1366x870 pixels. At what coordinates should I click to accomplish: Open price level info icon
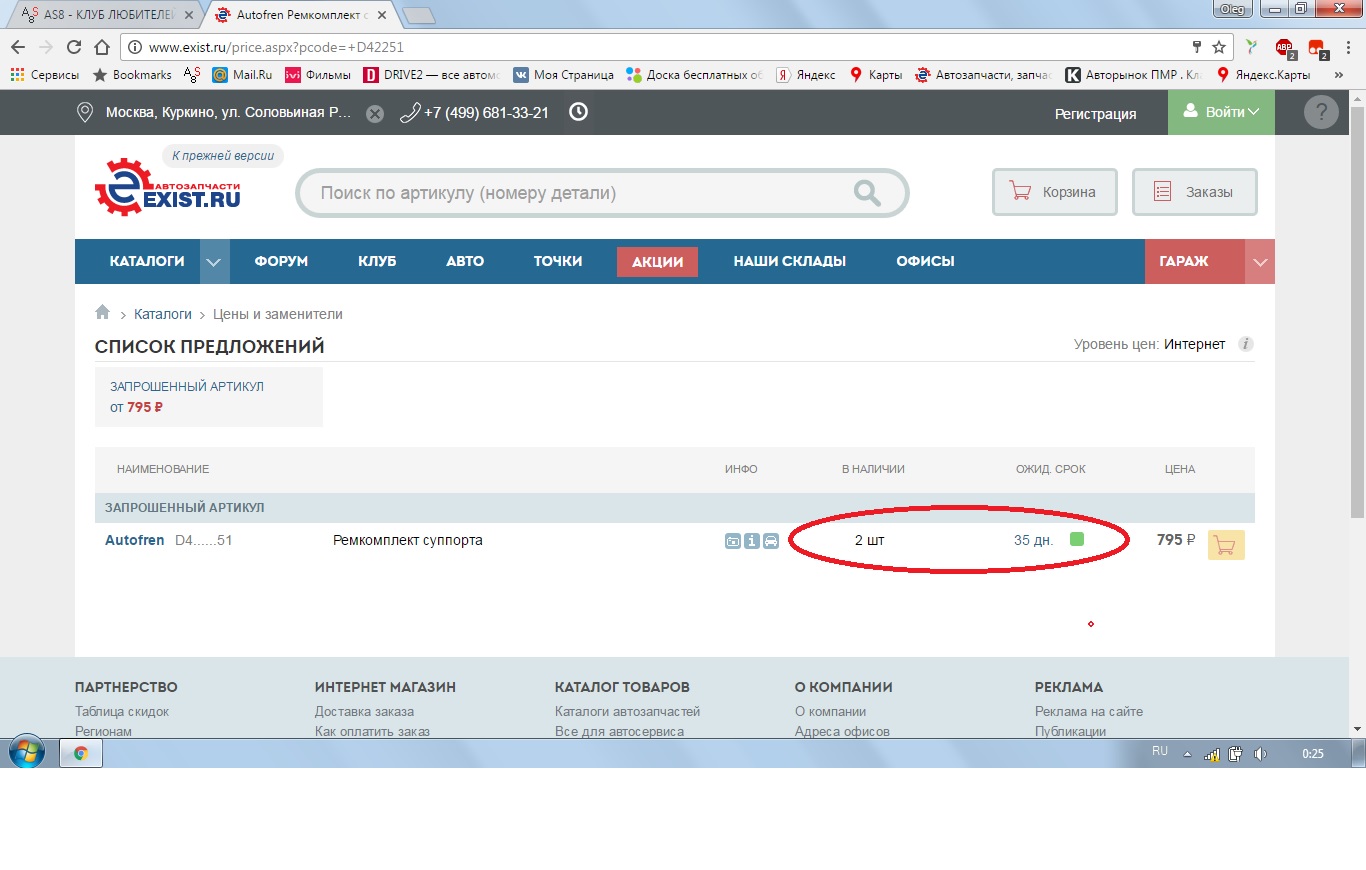click(x=1245, y=344)
